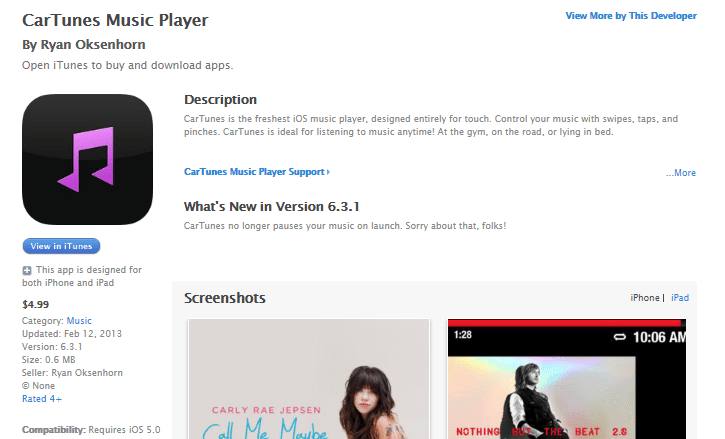This screenshot has height=439, width=725.
Task: Click the CarTunes purple music note app icon
Action: click(87, 160)
